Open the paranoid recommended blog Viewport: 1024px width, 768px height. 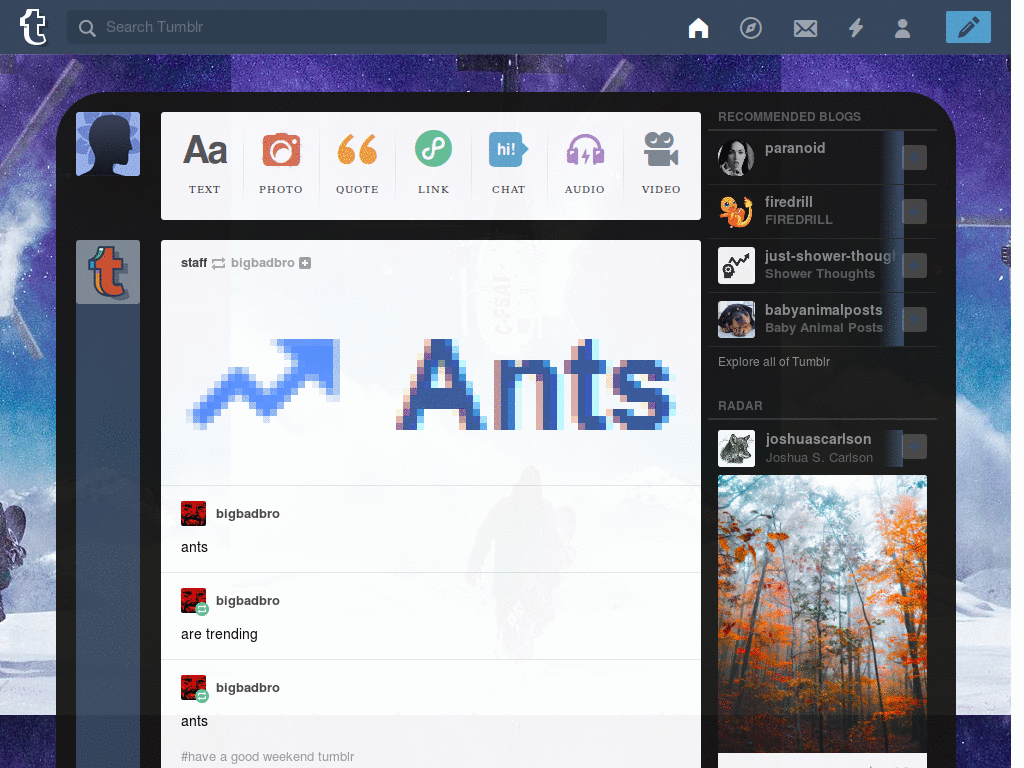coord(795,148)
